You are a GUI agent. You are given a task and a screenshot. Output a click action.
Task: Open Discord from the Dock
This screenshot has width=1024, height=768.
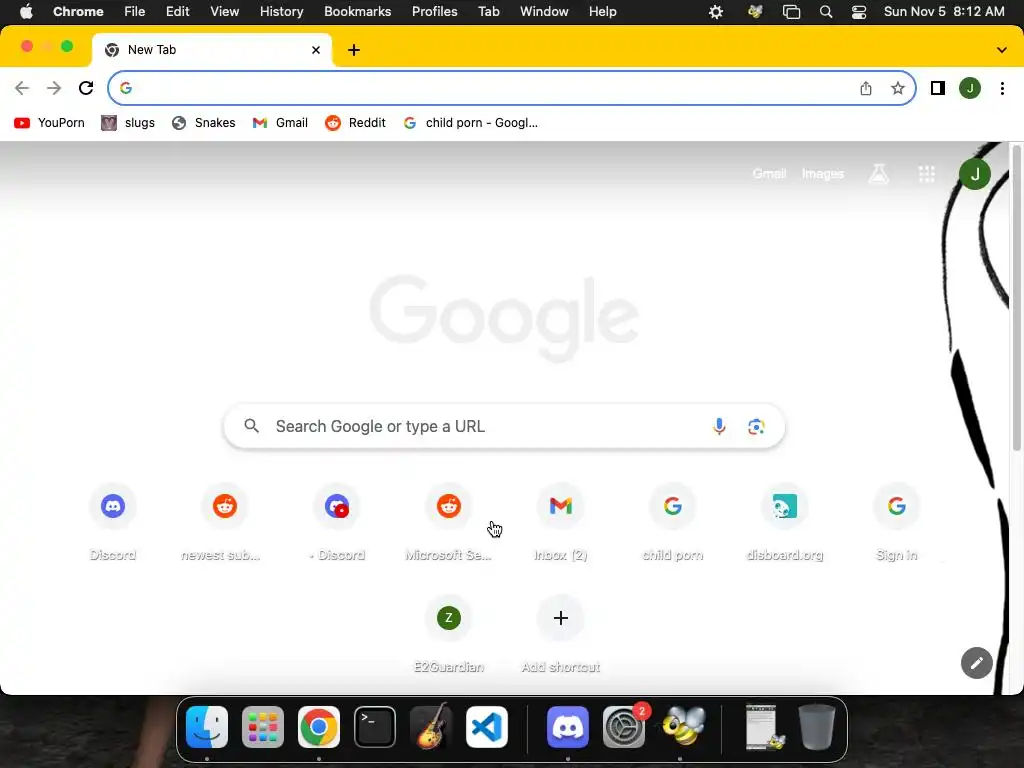pos(568,727)
